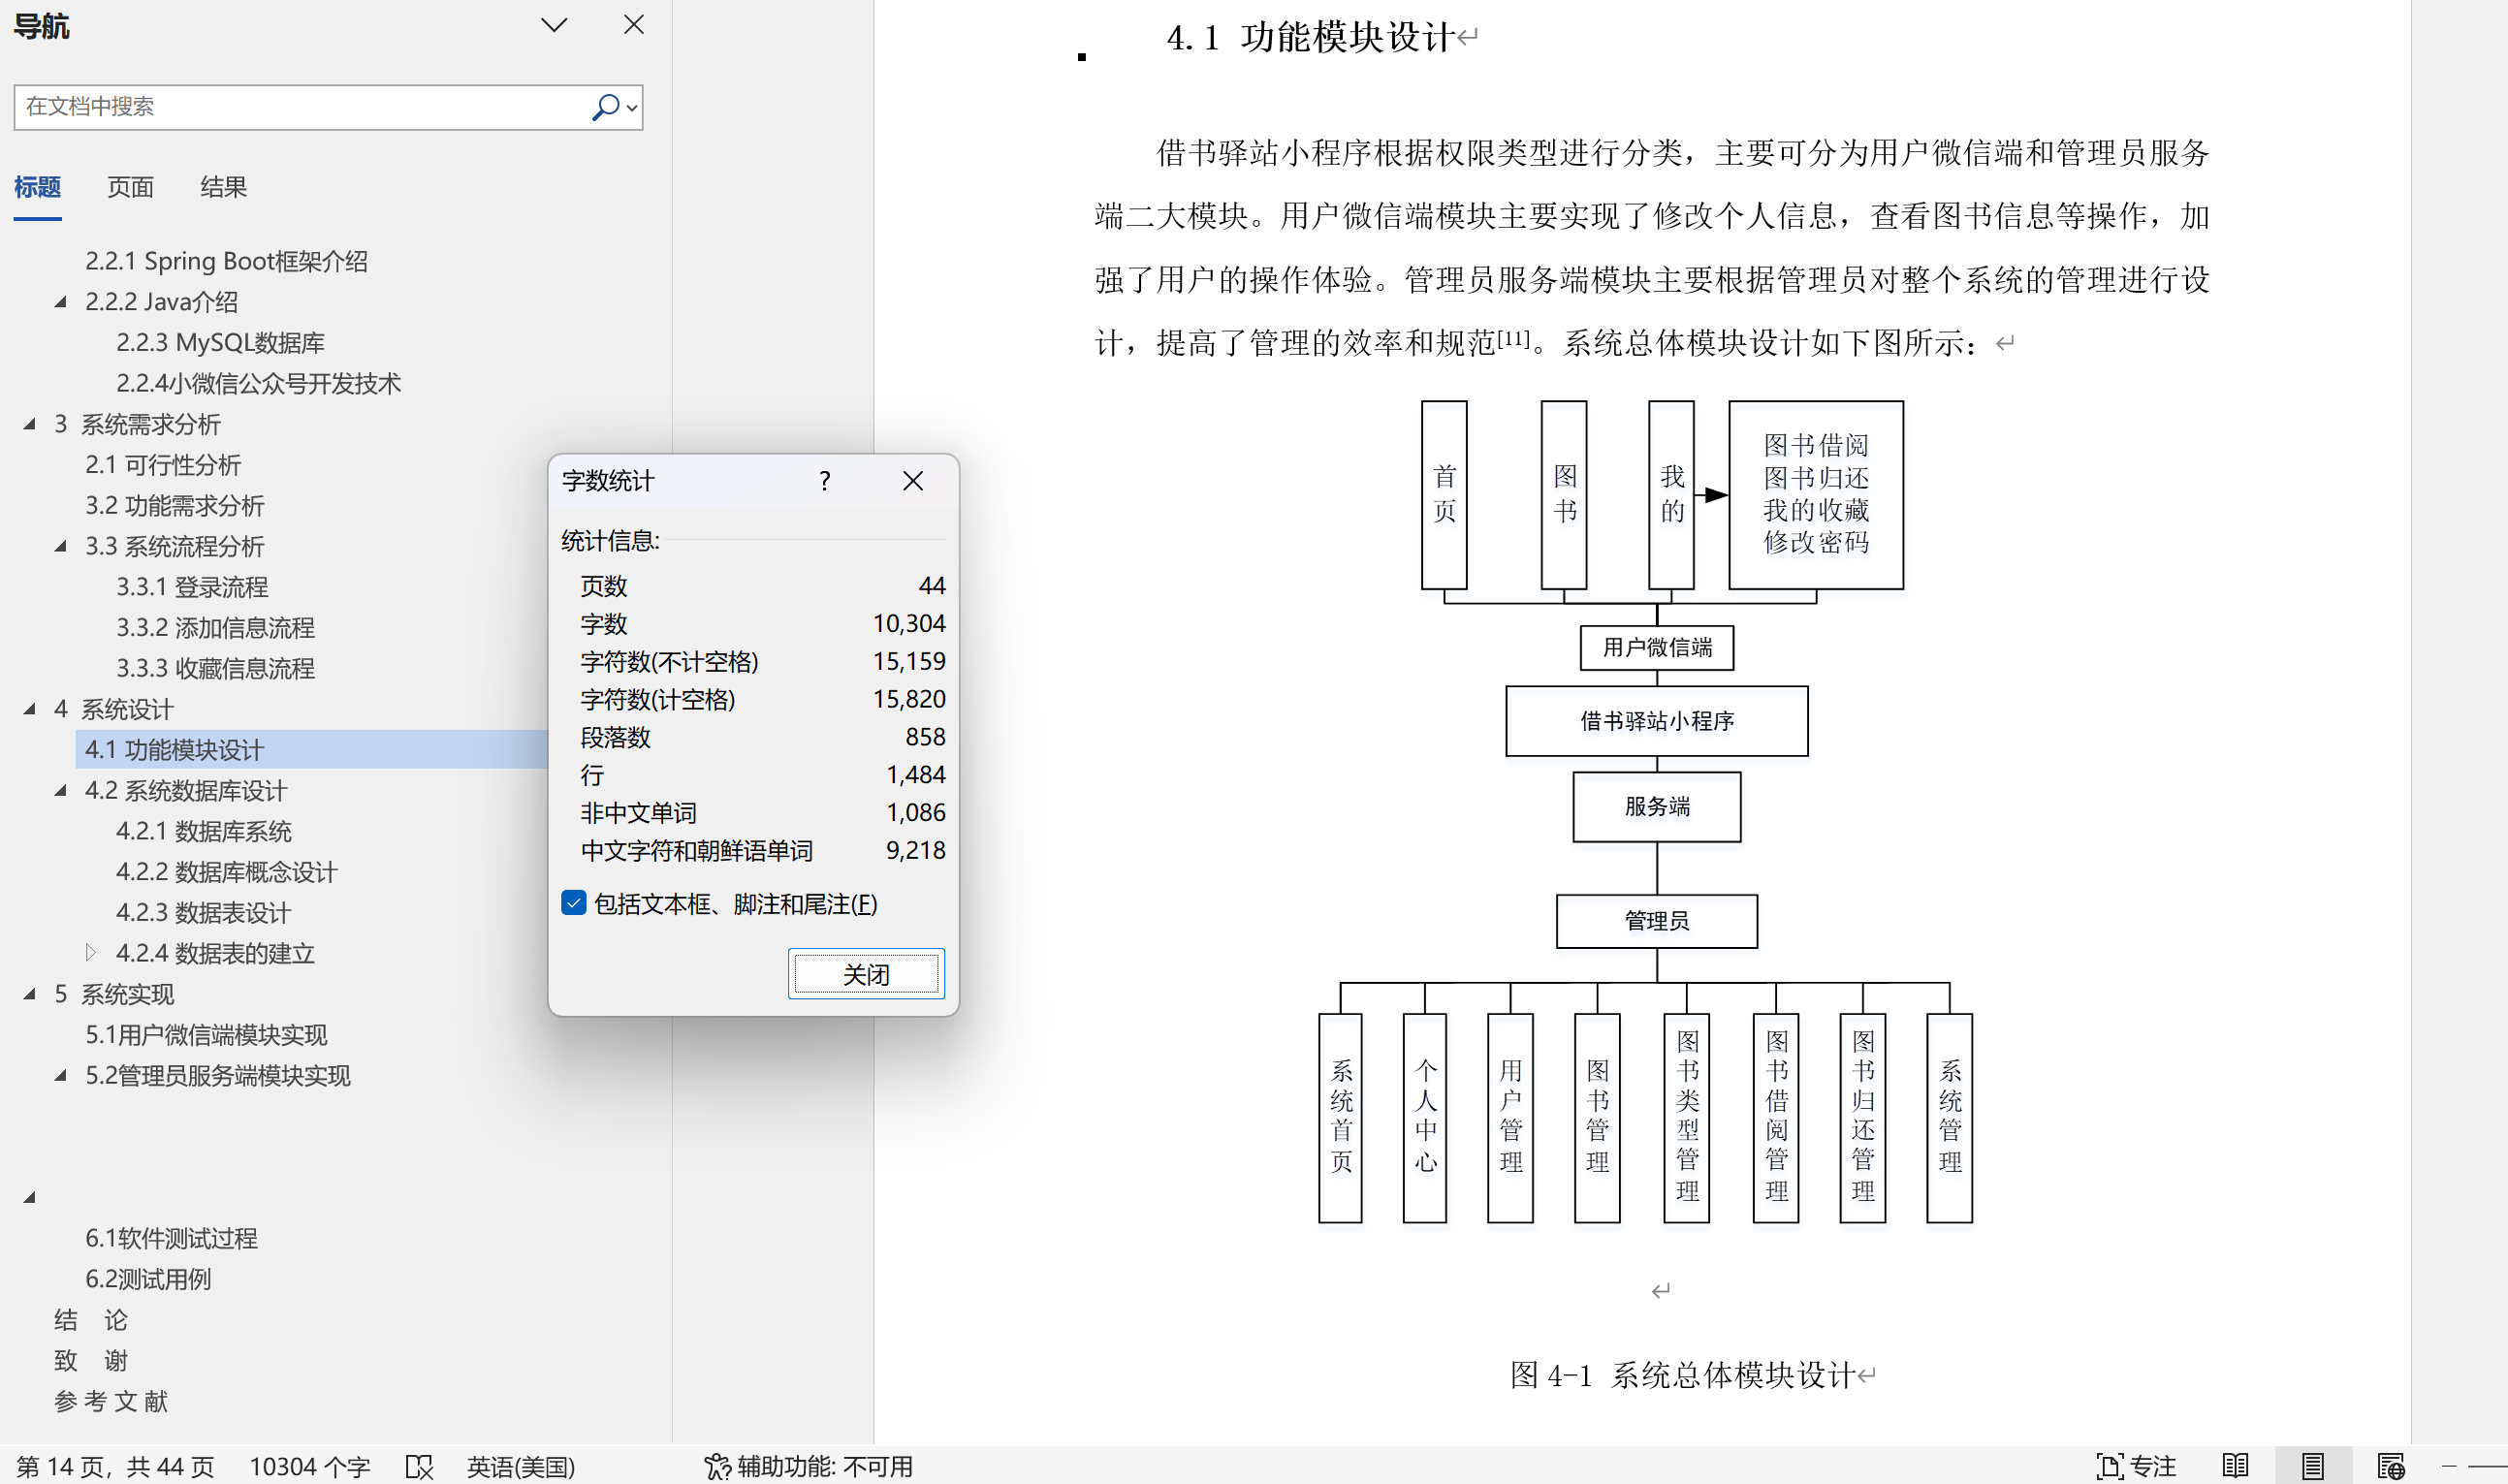Switch to the 标题 tab
The height and width of the screenshot is (1484, 2508).
pos(38,187)
